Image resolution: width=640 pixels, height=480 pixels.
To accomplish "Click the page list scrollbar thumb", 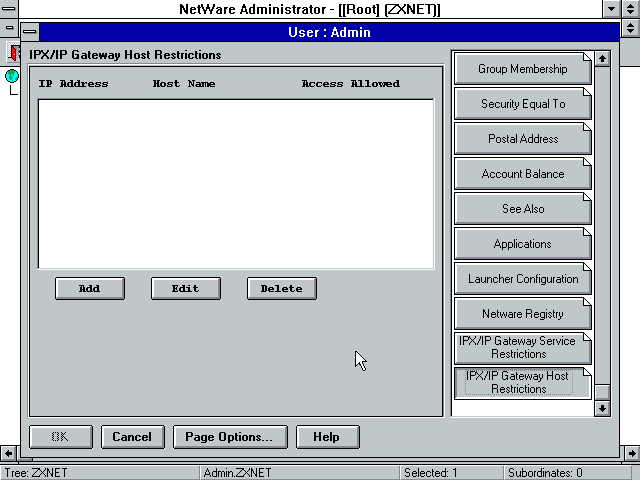I will click(602, 392).
